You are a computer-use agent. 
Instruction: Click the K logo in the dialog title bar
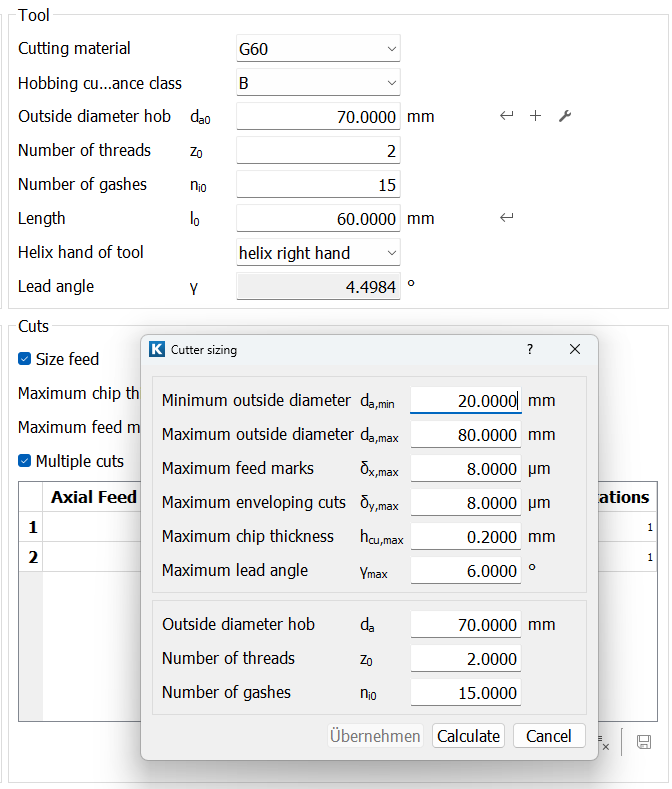point(157,349)
